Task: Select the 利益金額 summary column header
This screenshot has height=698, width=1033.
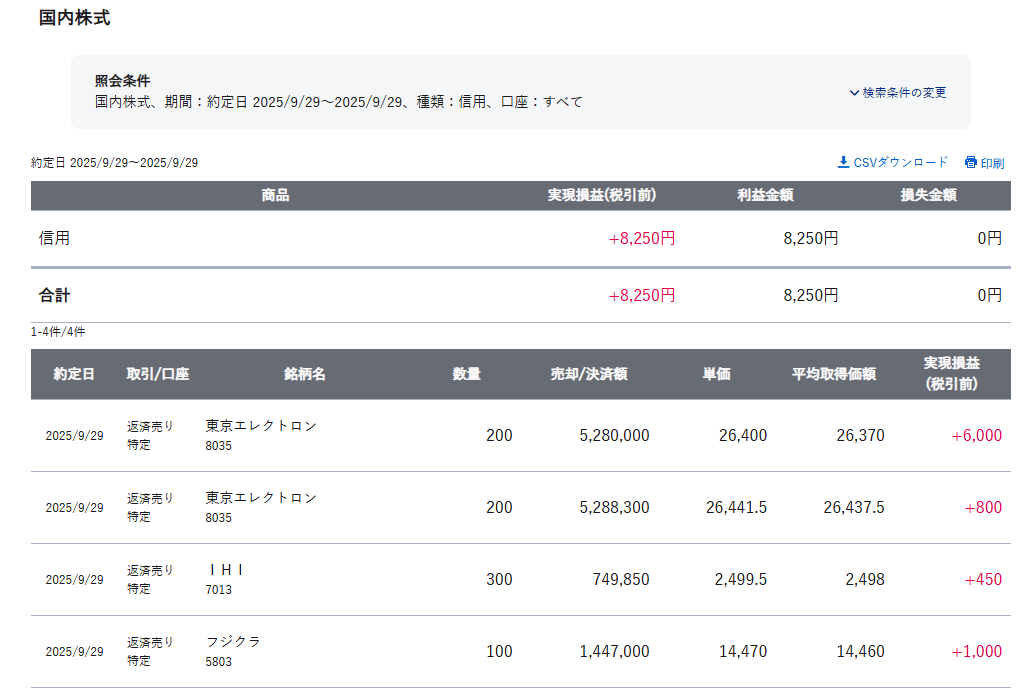Action: coord(765,195)
